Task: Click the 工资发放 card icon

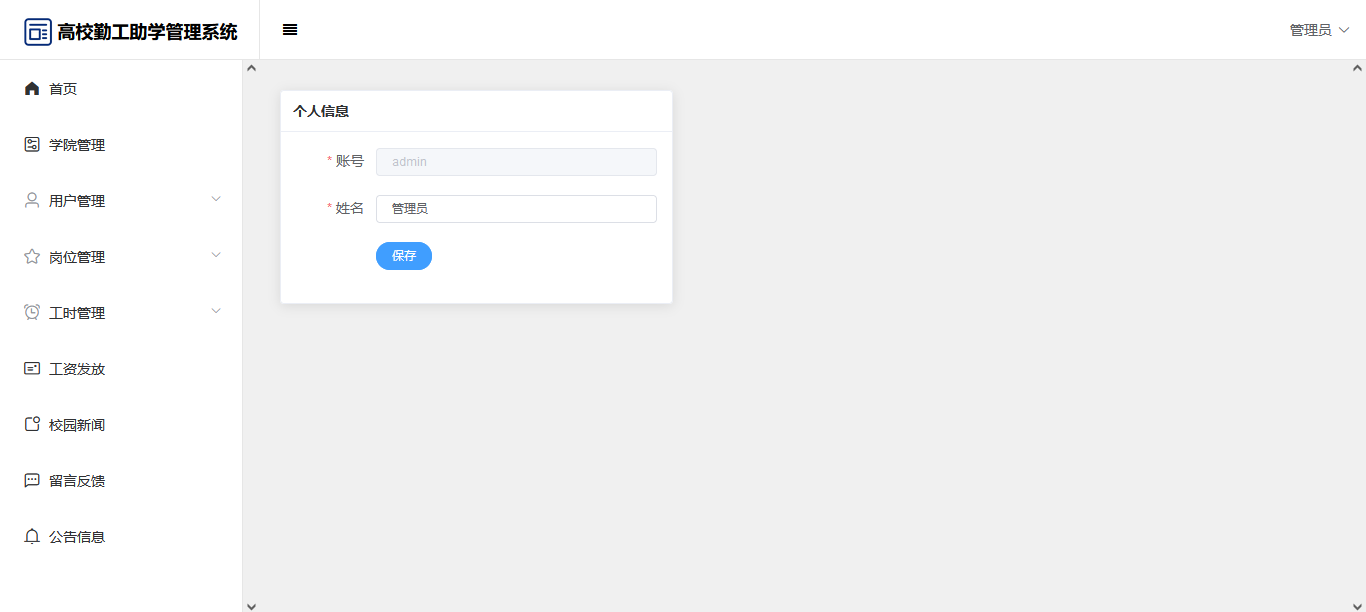Action: point(32,369)
